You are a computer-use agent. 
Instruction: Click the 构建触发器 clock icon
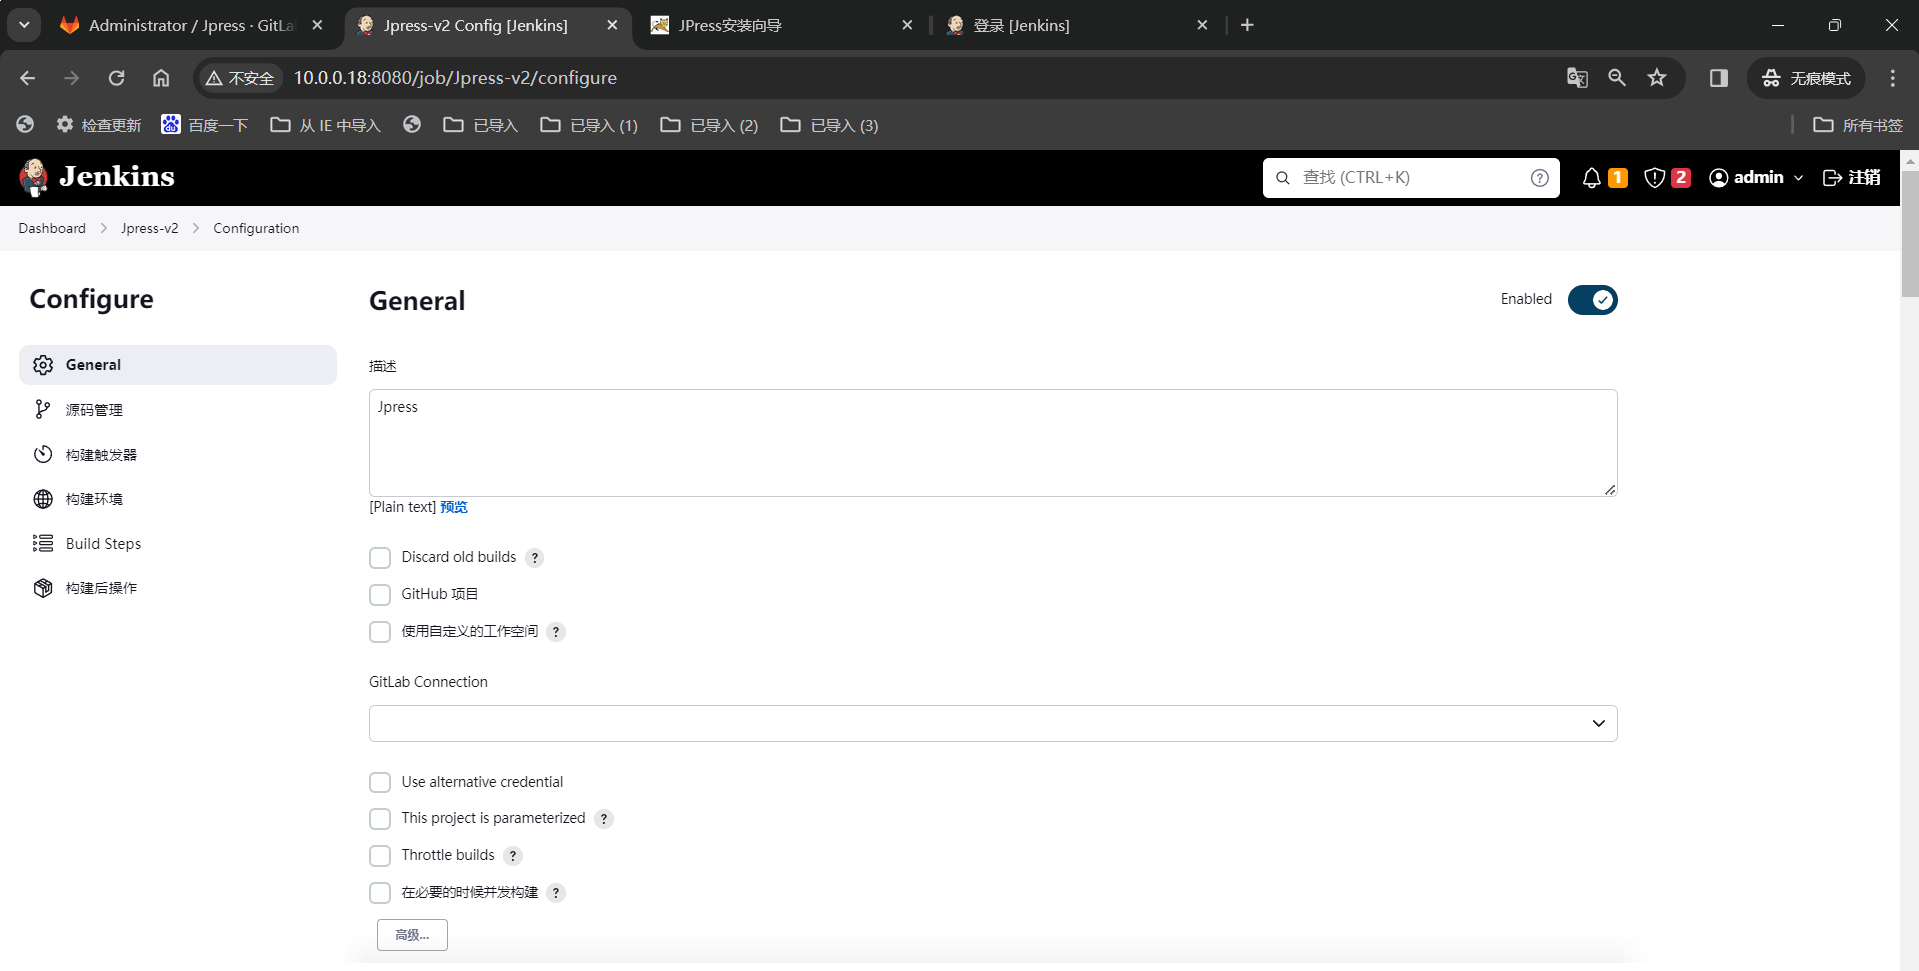(43, 455)
